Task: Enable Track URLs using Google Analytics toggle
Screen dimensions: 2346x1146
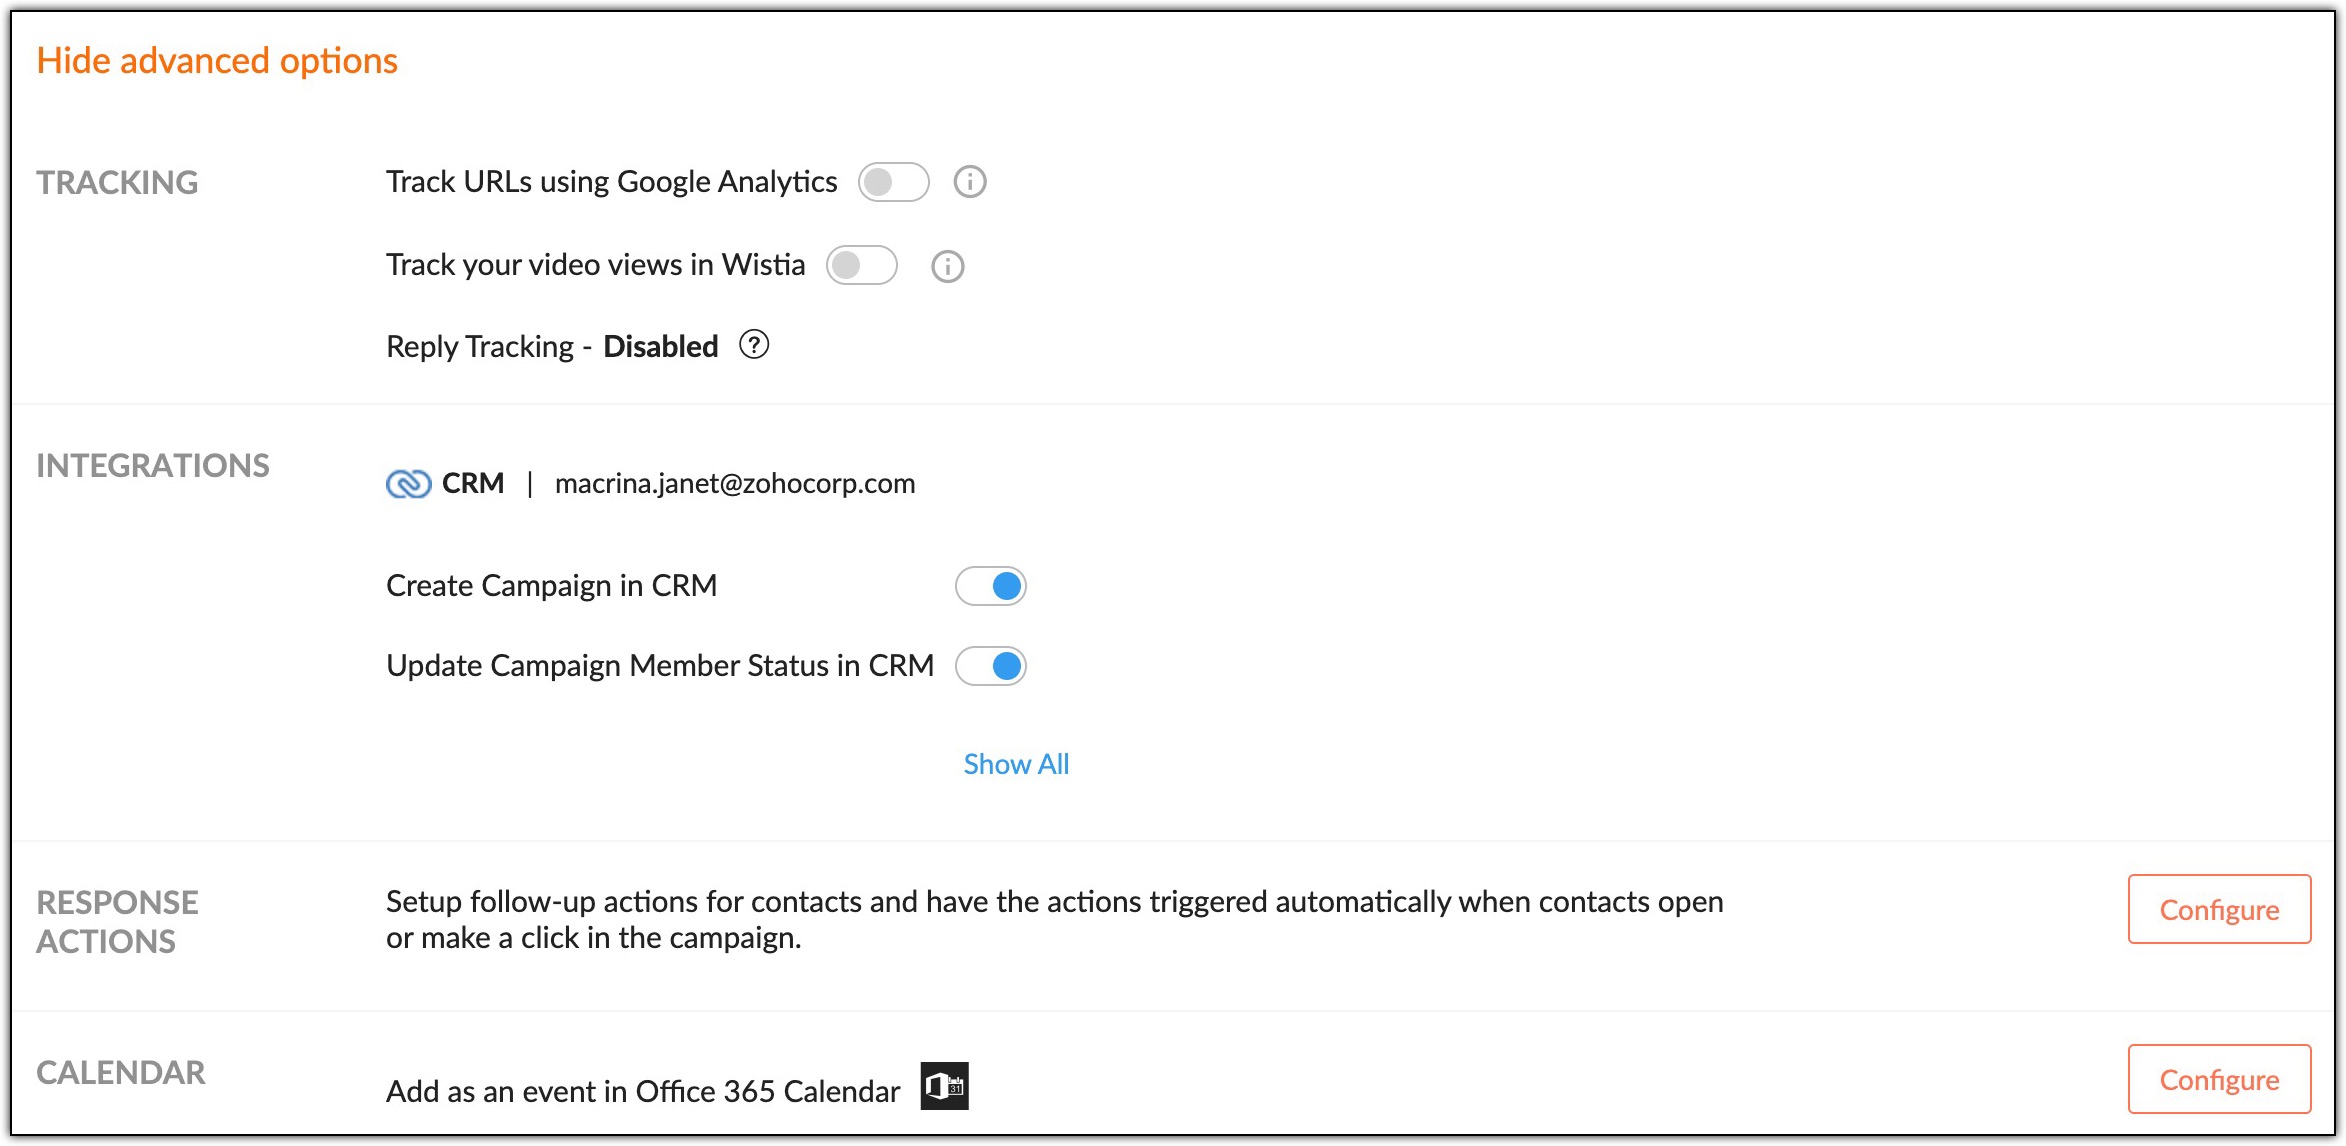Action: click(x=893, y=182)
